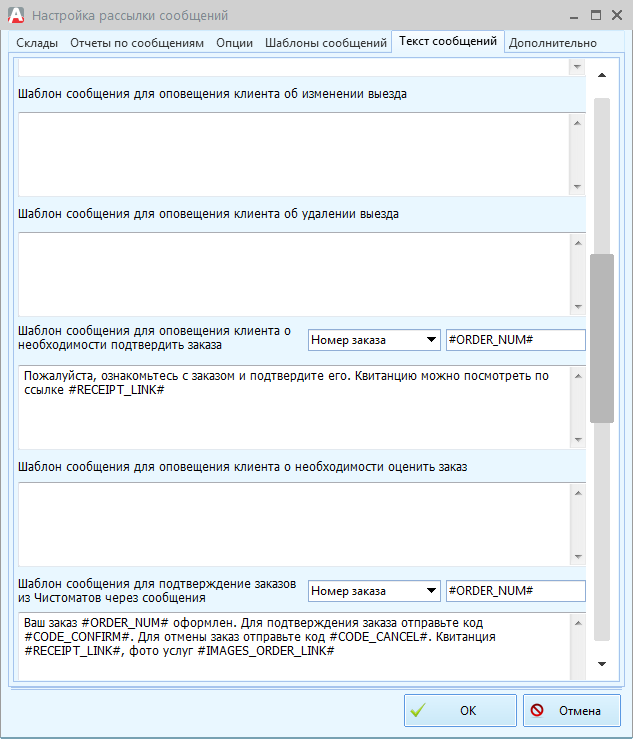Viewport: 633px width, 739px height.
Task: Switch to the Склады tab
Action: click(x=37, y=43)
